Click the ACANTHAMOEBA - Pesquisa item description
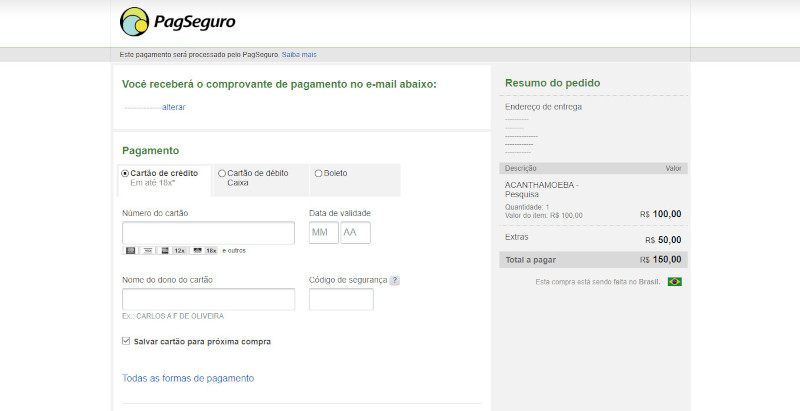The height and width of the screenshot is (411, 800). (x=542, y=189)
